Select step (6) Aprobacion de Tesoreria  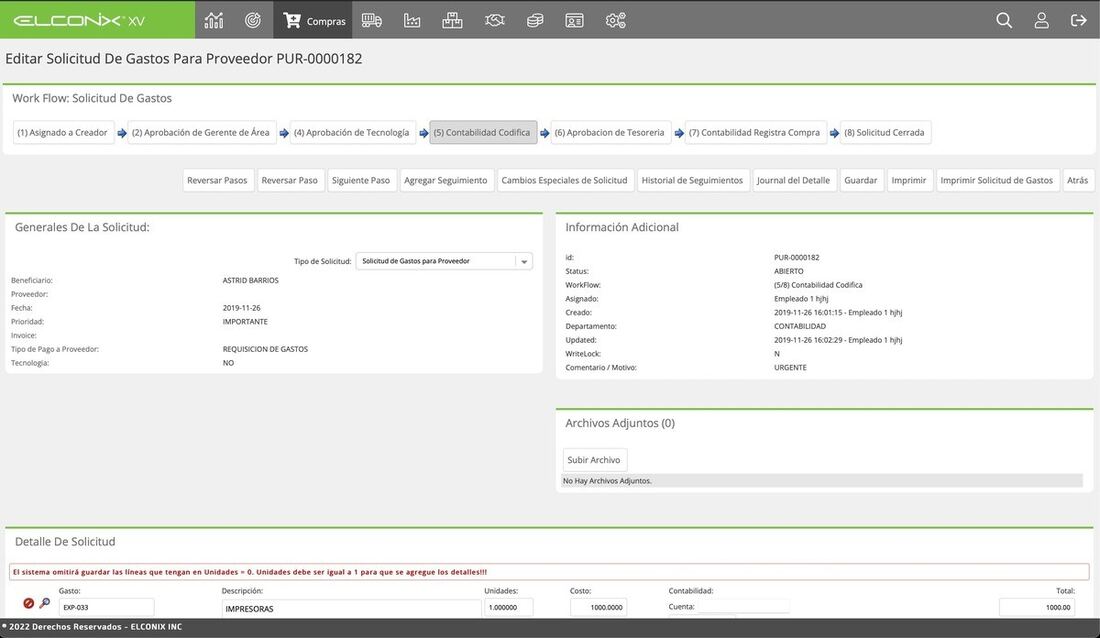coord(610,133)
